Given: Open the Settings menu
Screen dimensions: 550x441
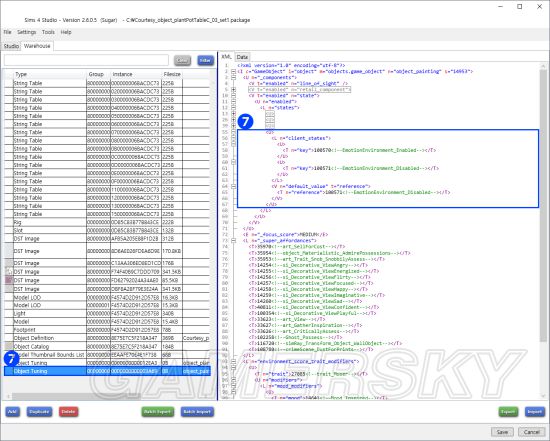Looking at the screenshot, I should click(27, 32).
